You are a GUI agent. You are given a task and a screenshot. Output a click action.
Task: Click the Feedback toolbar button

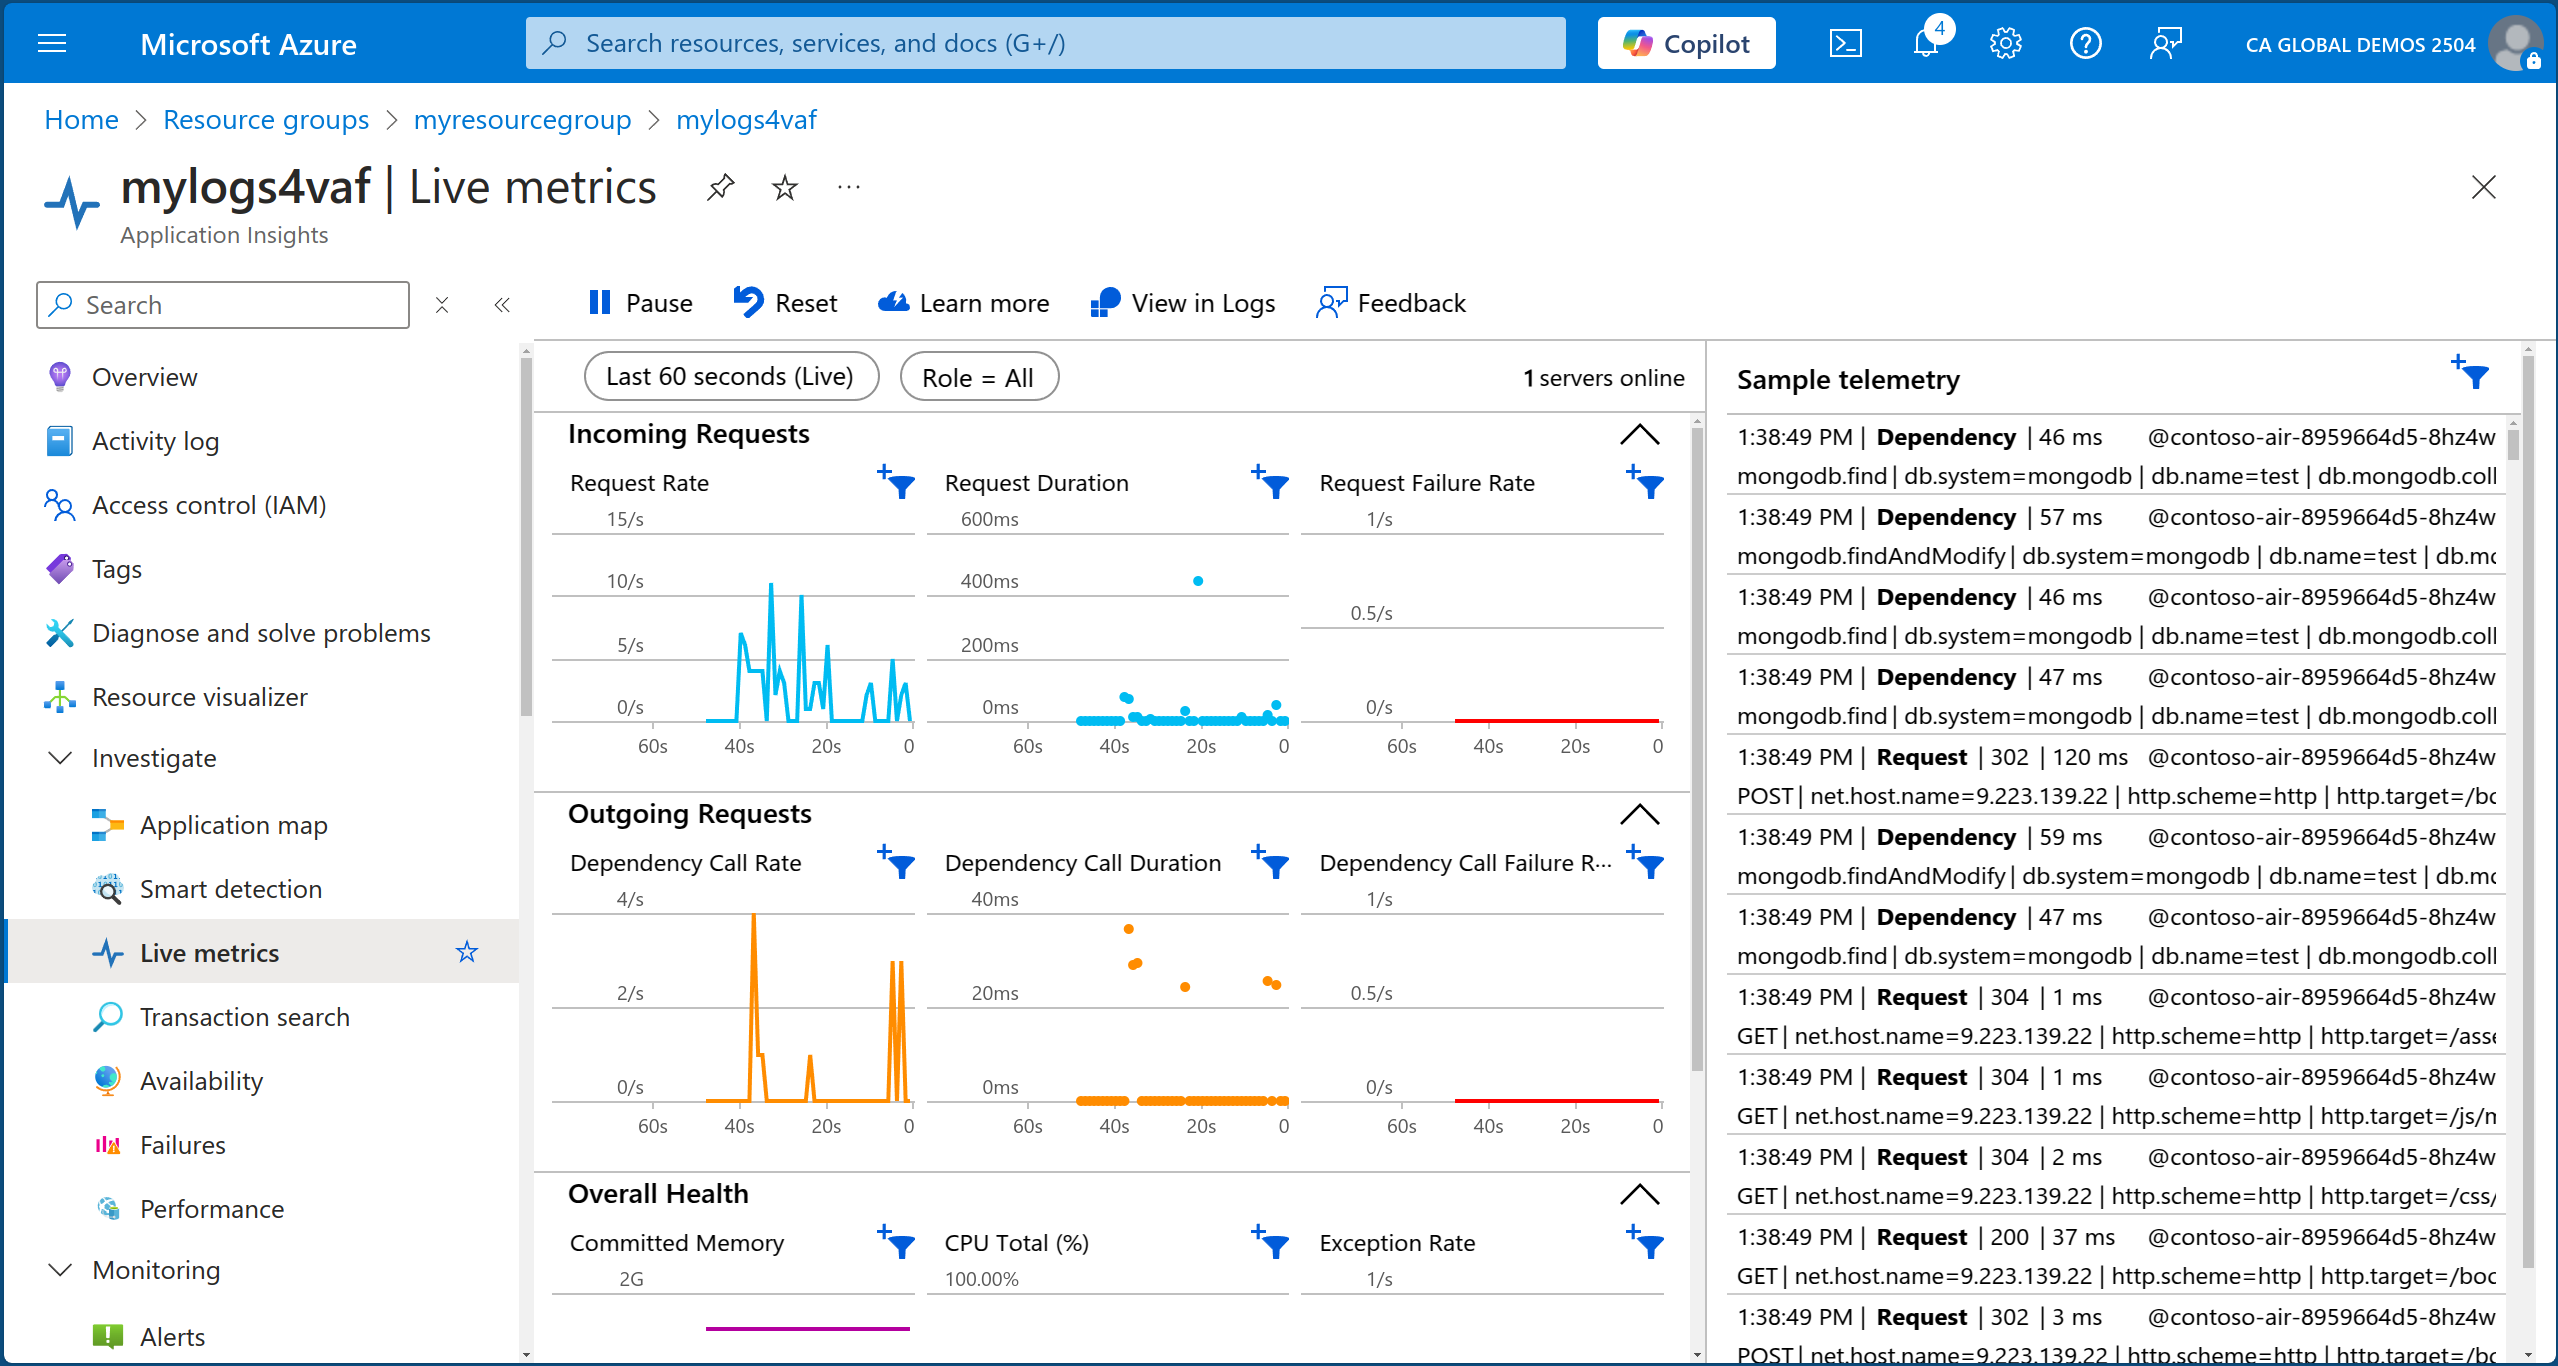point(1391,303)
